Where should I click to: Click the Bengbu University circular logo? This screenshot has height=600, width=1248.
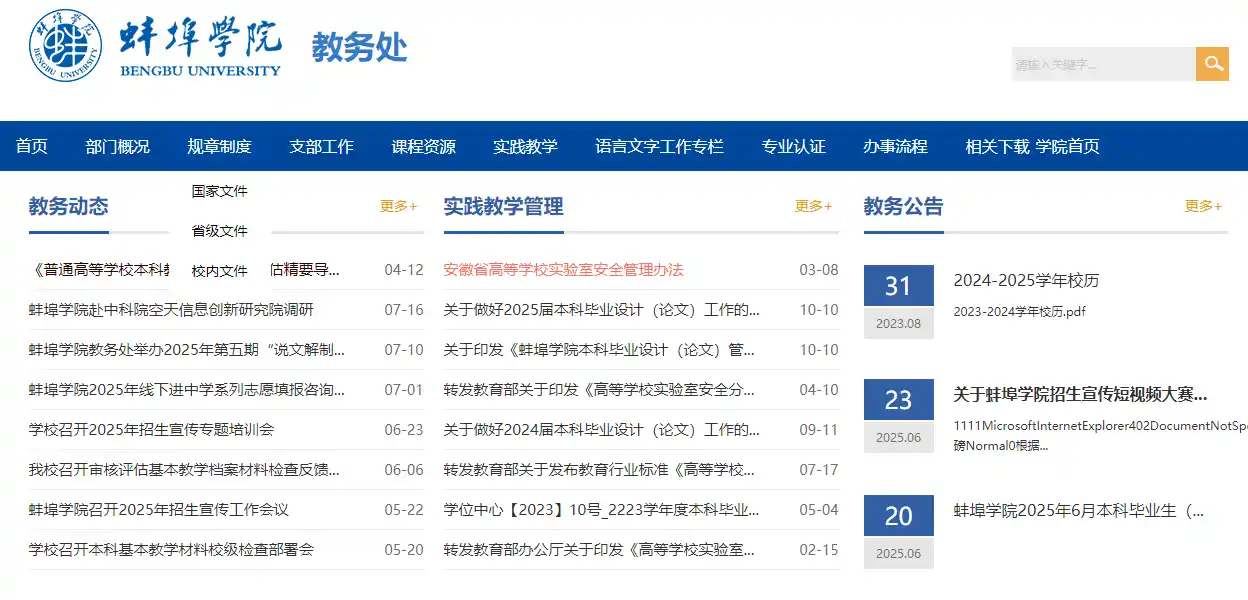click(65, 46)
